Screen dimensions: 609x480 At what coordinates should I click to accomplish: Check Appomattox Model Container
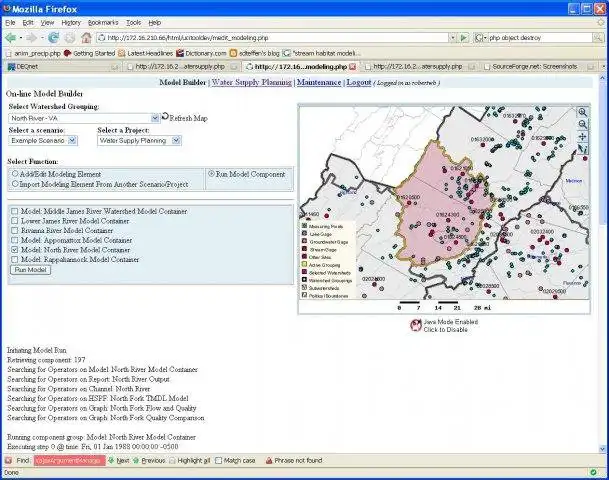pos(15,240)
